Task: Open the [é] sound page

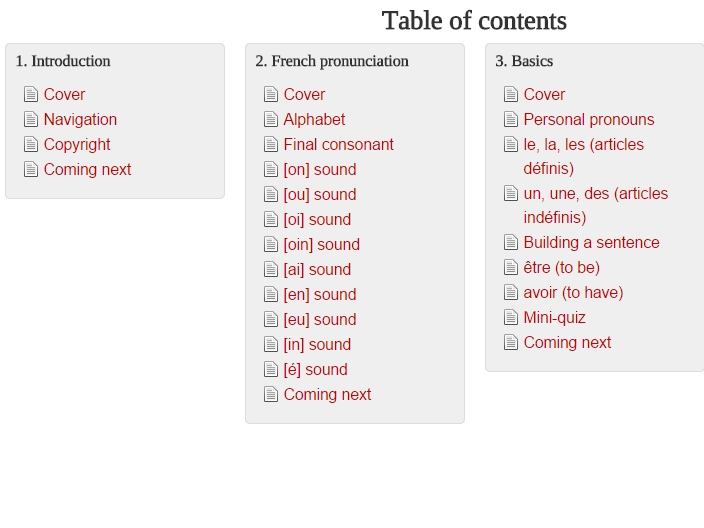Action: [x=315, y=370]
